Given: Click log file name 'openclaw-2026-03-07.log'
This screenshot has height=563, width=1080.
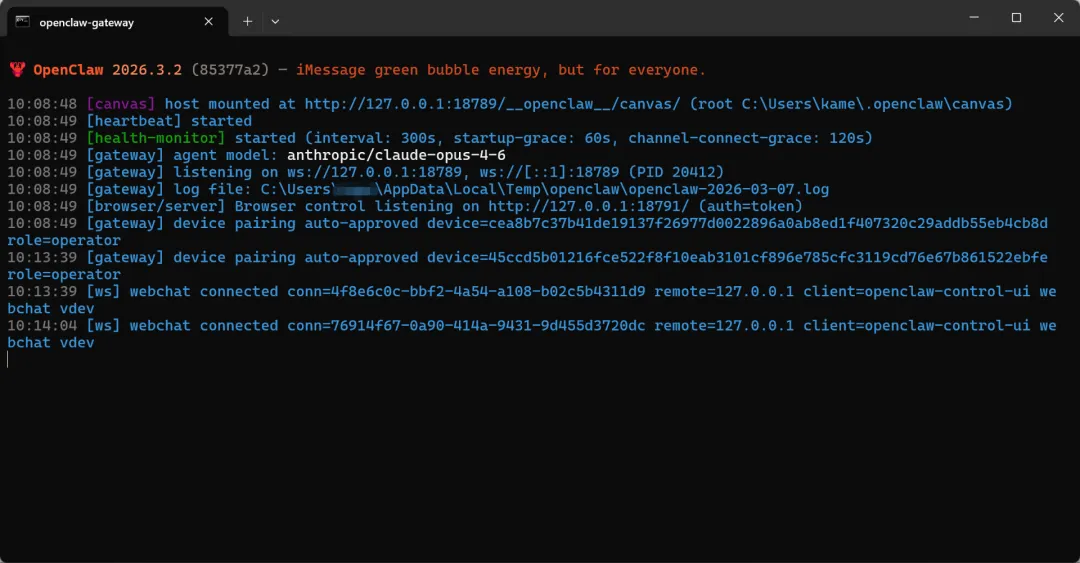Looking at the screenshot, I should pyautogui.click(x=729, y=190).
